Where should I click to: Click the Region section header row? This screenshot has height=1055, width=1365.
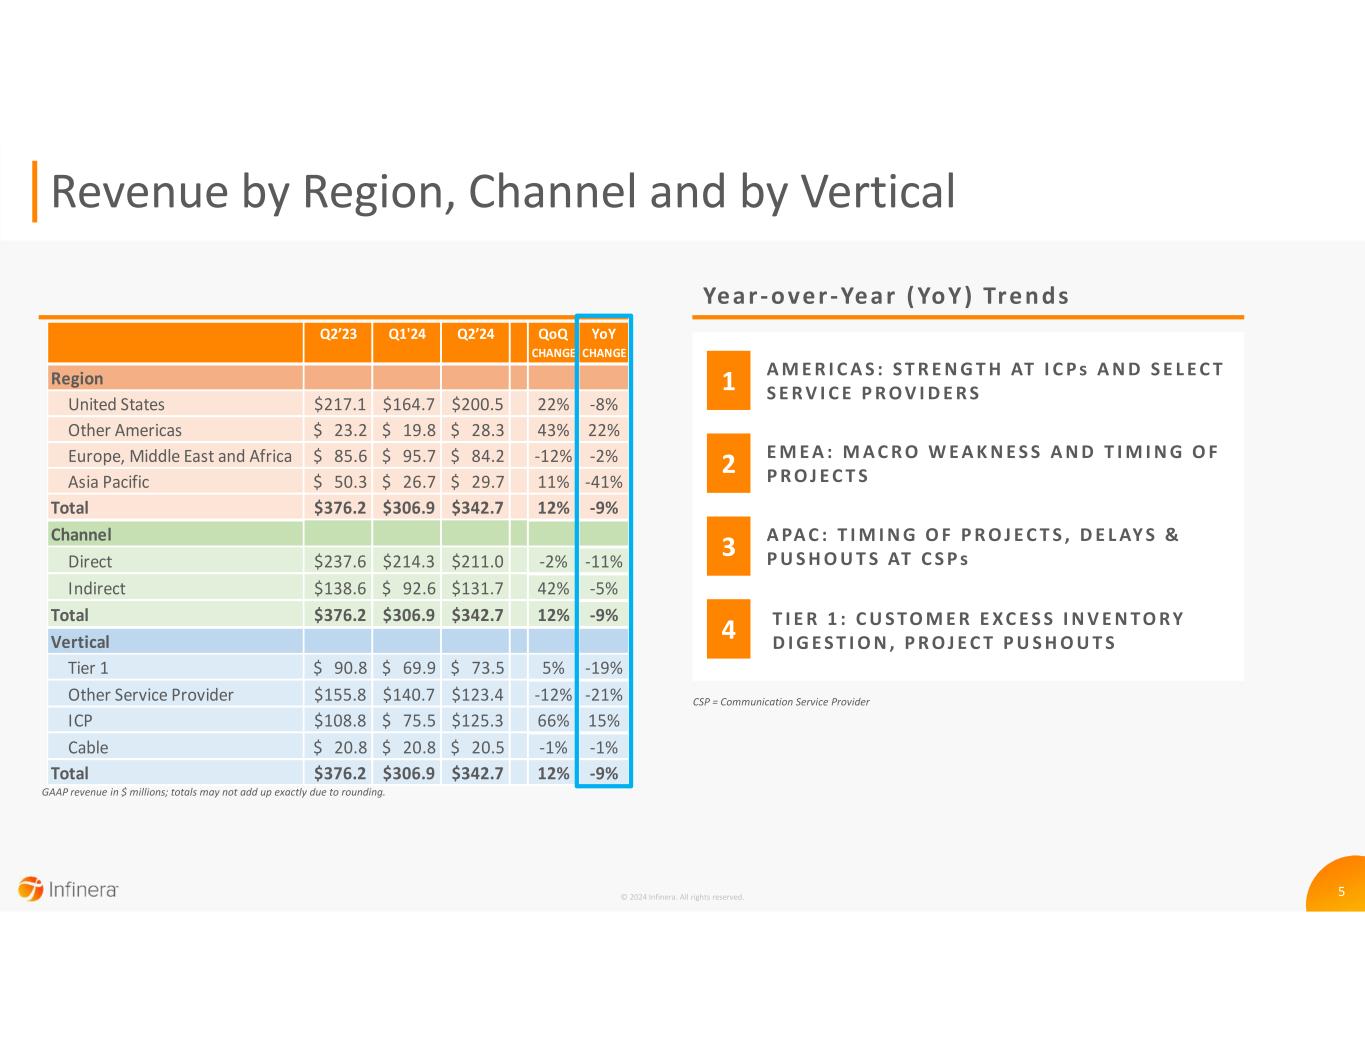(77, 378)
